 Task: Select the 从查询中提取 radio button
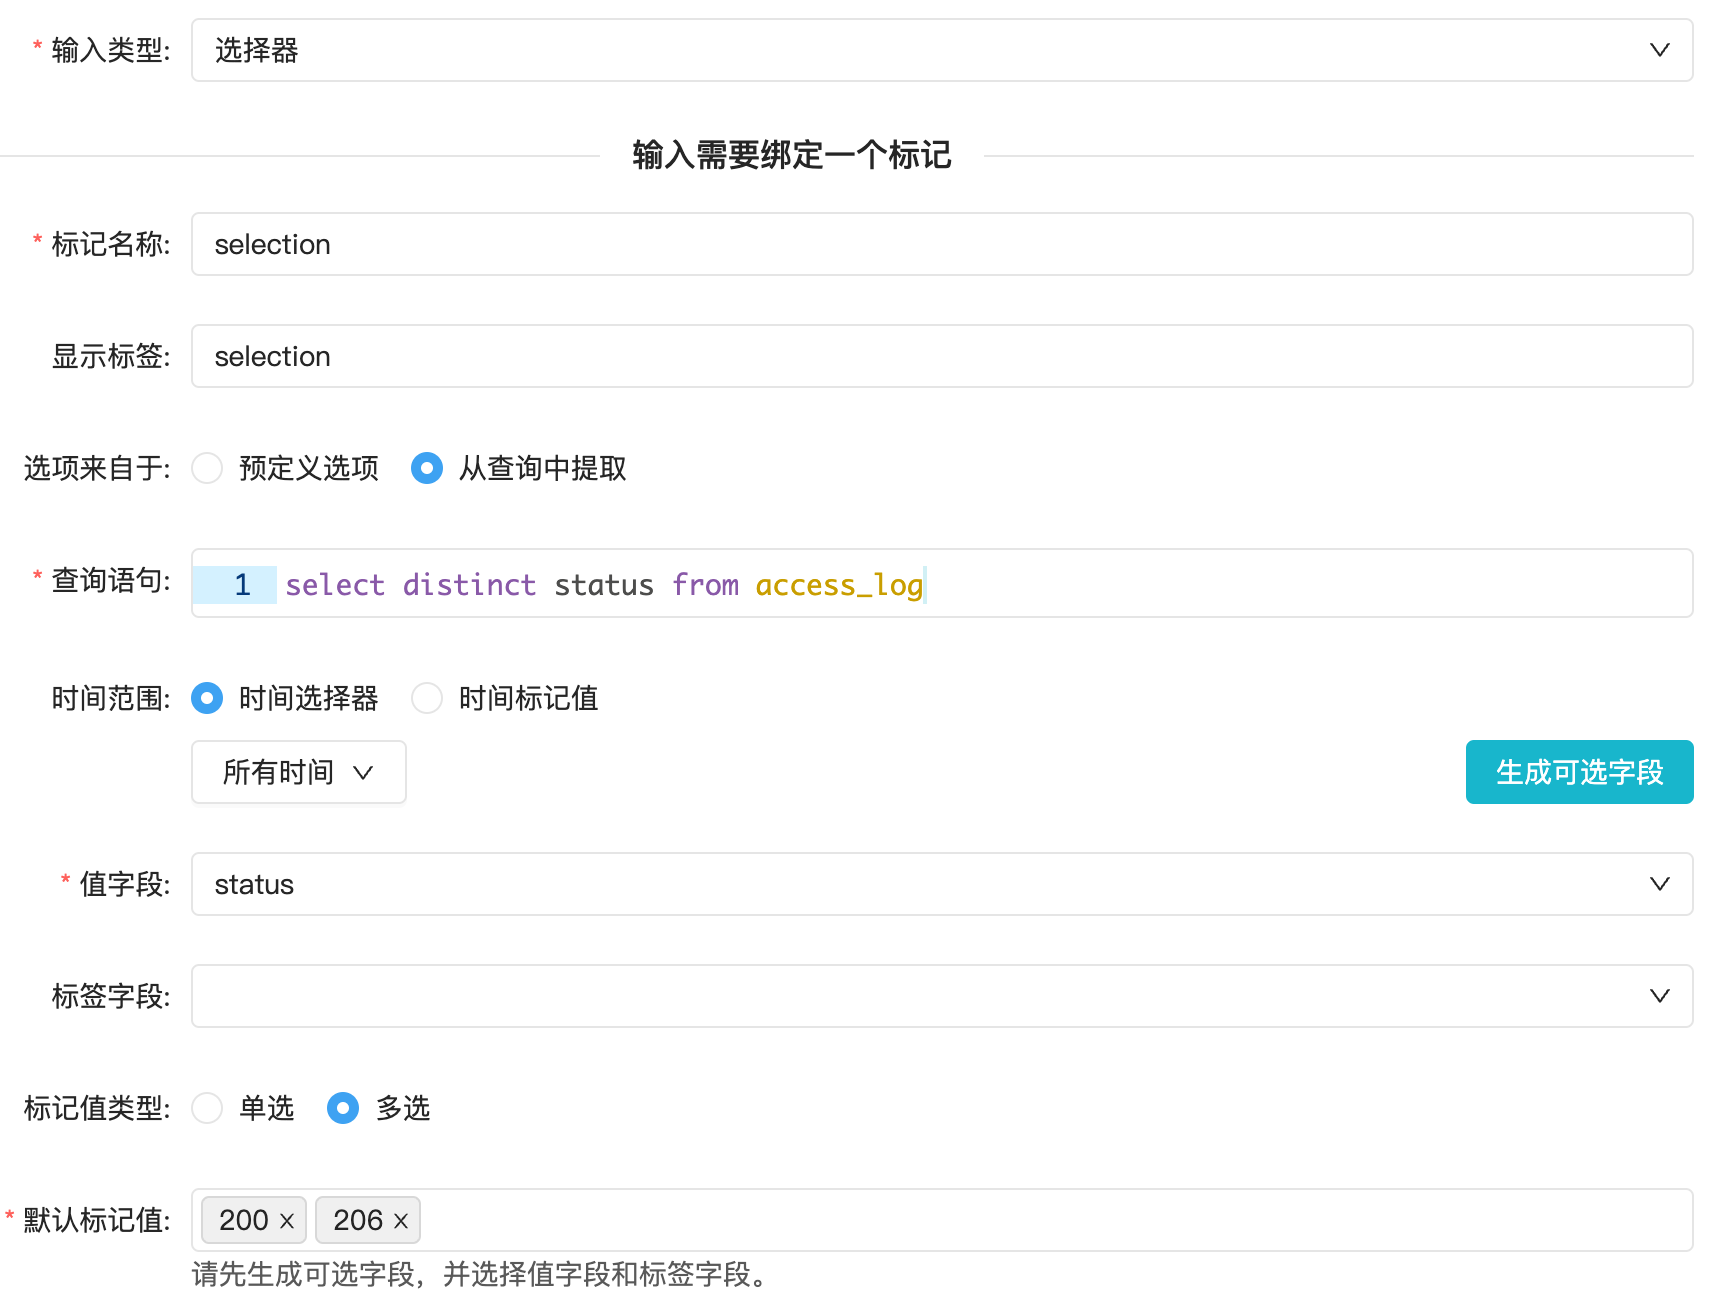427,468
